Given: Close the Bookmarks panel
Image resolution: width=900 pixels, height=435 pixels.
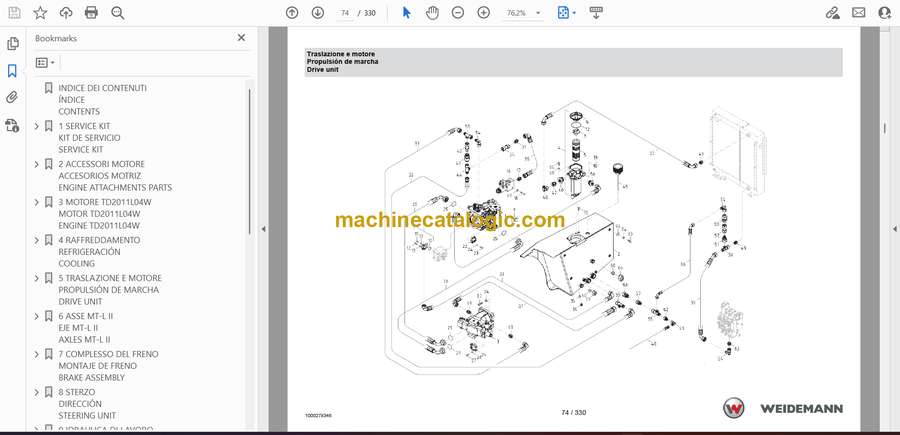Looking at the screenshot, I should [241, 38].
